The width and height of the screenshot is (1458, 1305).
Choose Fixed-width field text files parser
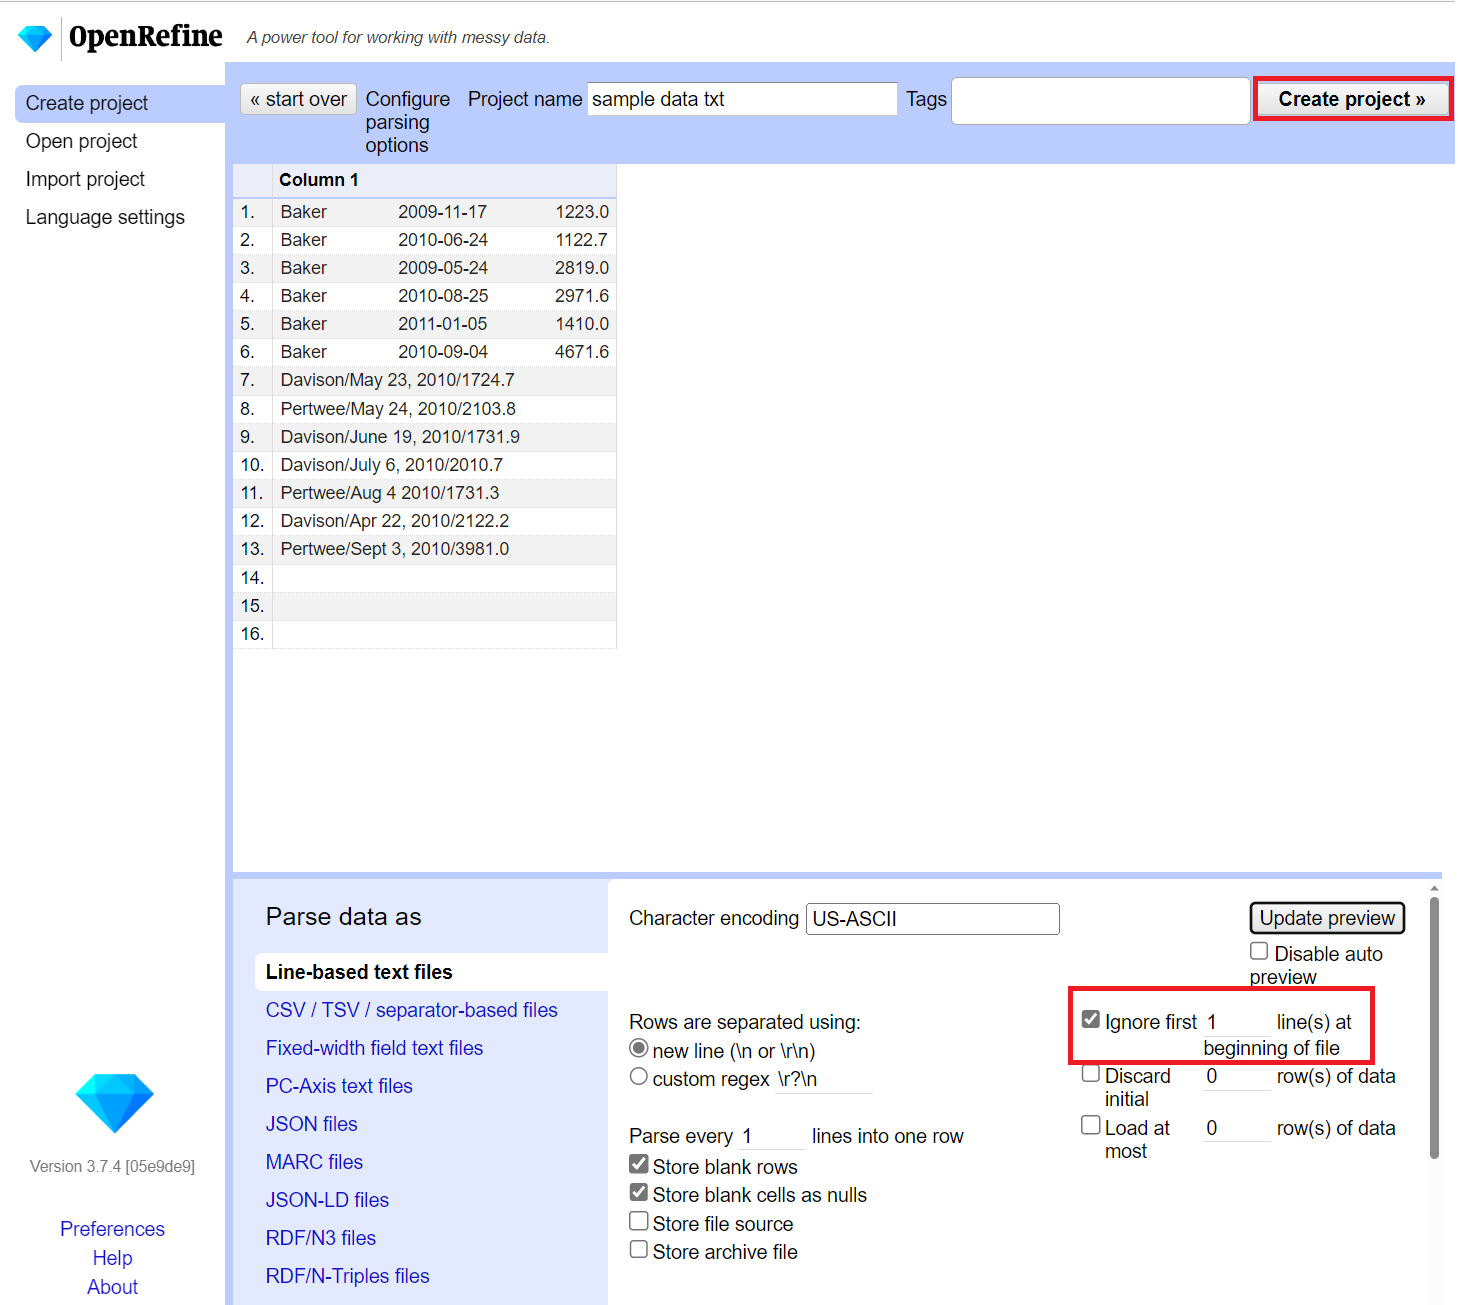point(374,1048)
